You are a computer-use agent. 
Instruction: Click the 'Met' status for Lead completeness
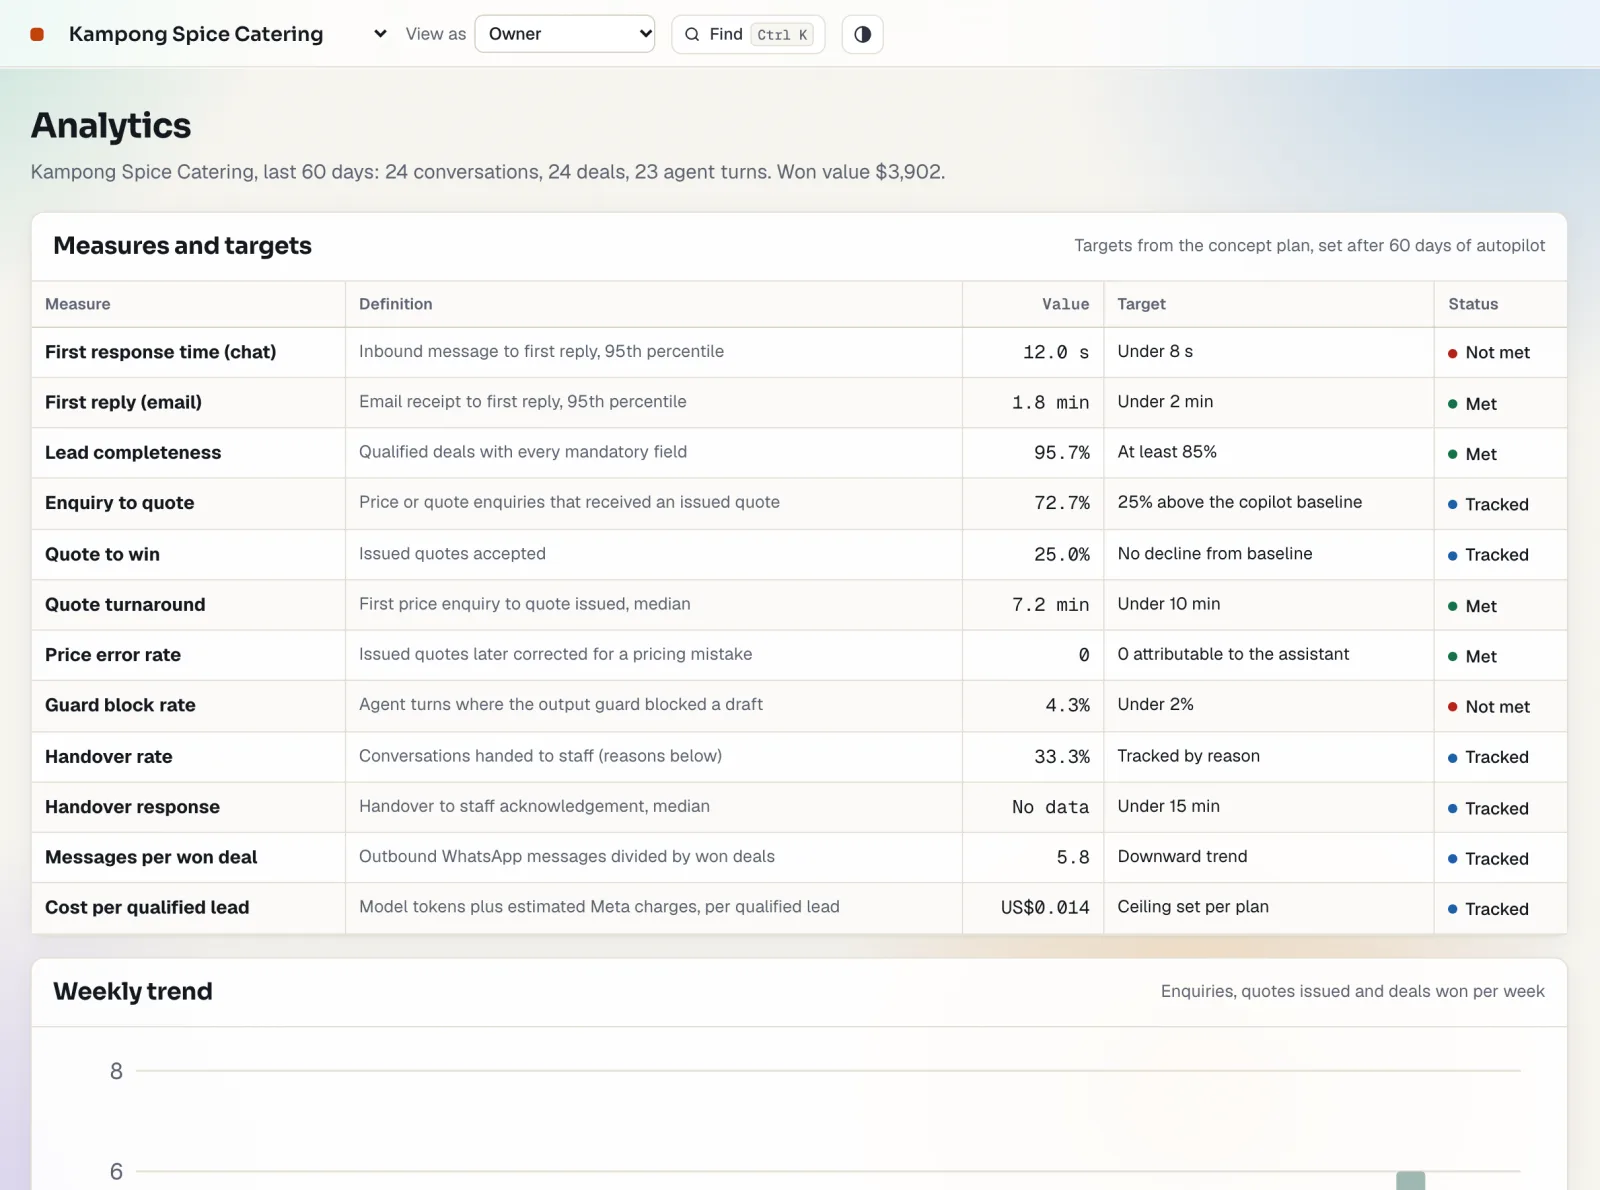tap(1472, 454)
